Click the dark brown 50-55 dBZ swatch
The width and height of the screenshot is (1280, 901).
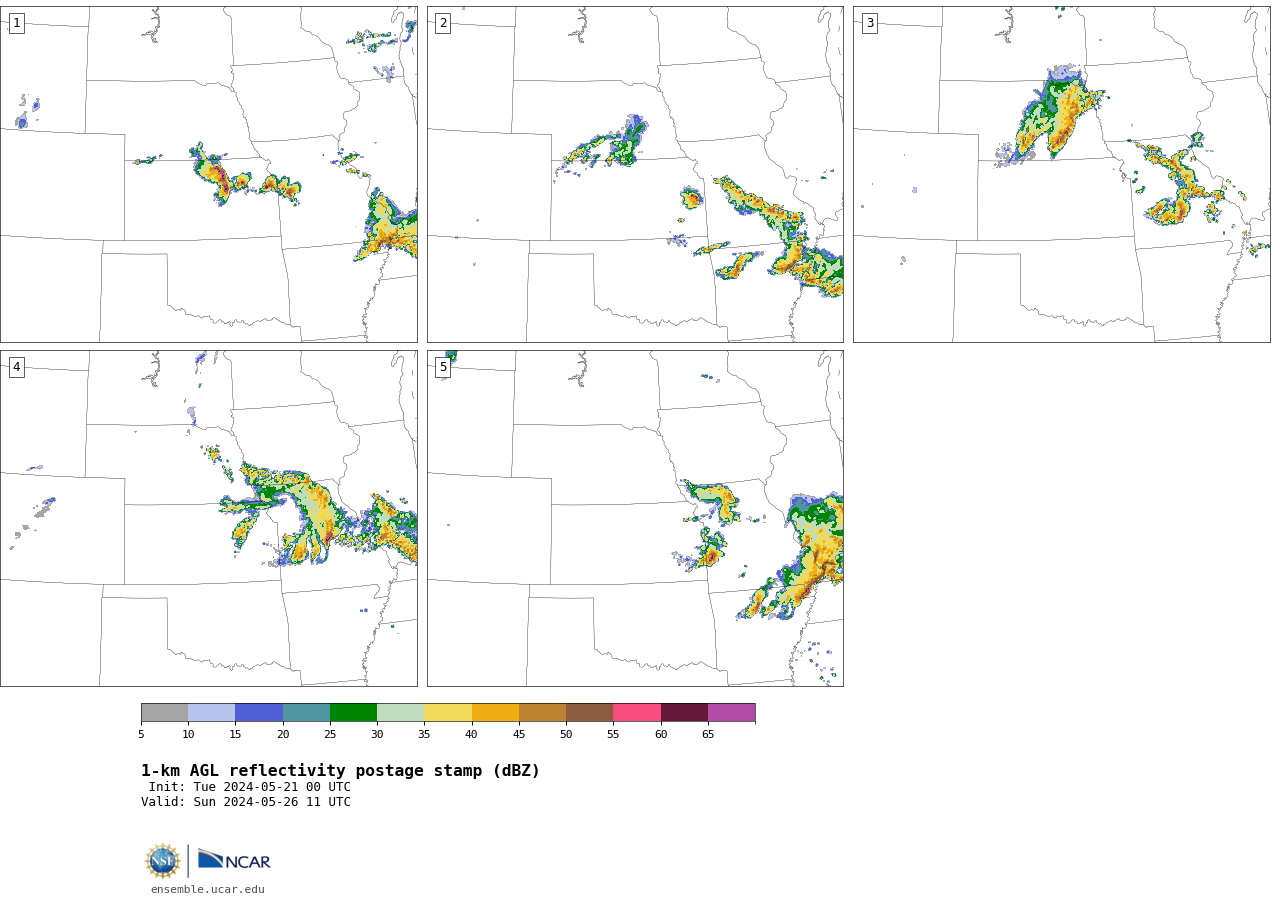(589, 713)
